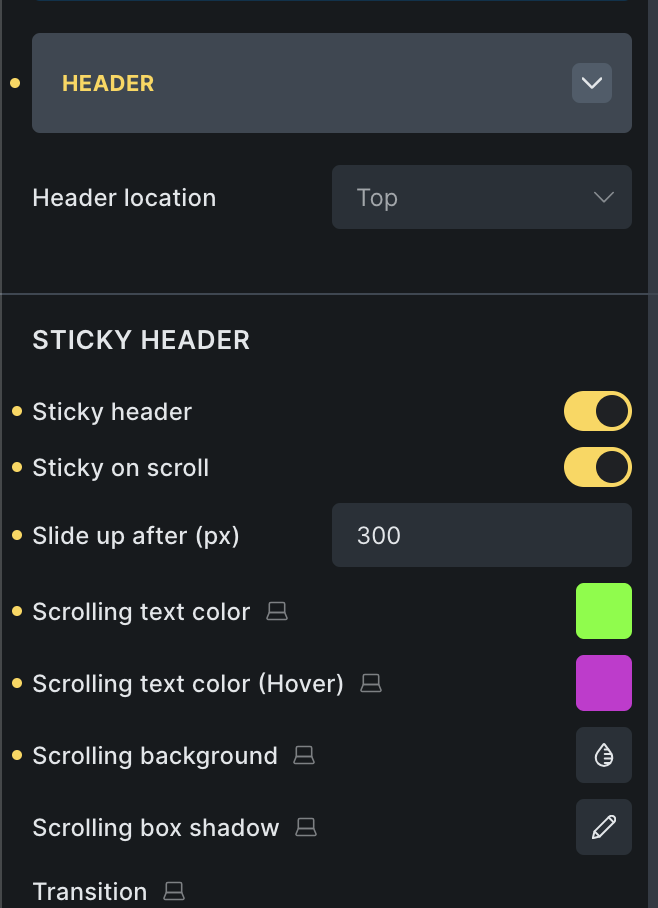Disable Sticky on scroll switch
The image size is (658, 908).
pyautogui.click(x=598, y=467)
